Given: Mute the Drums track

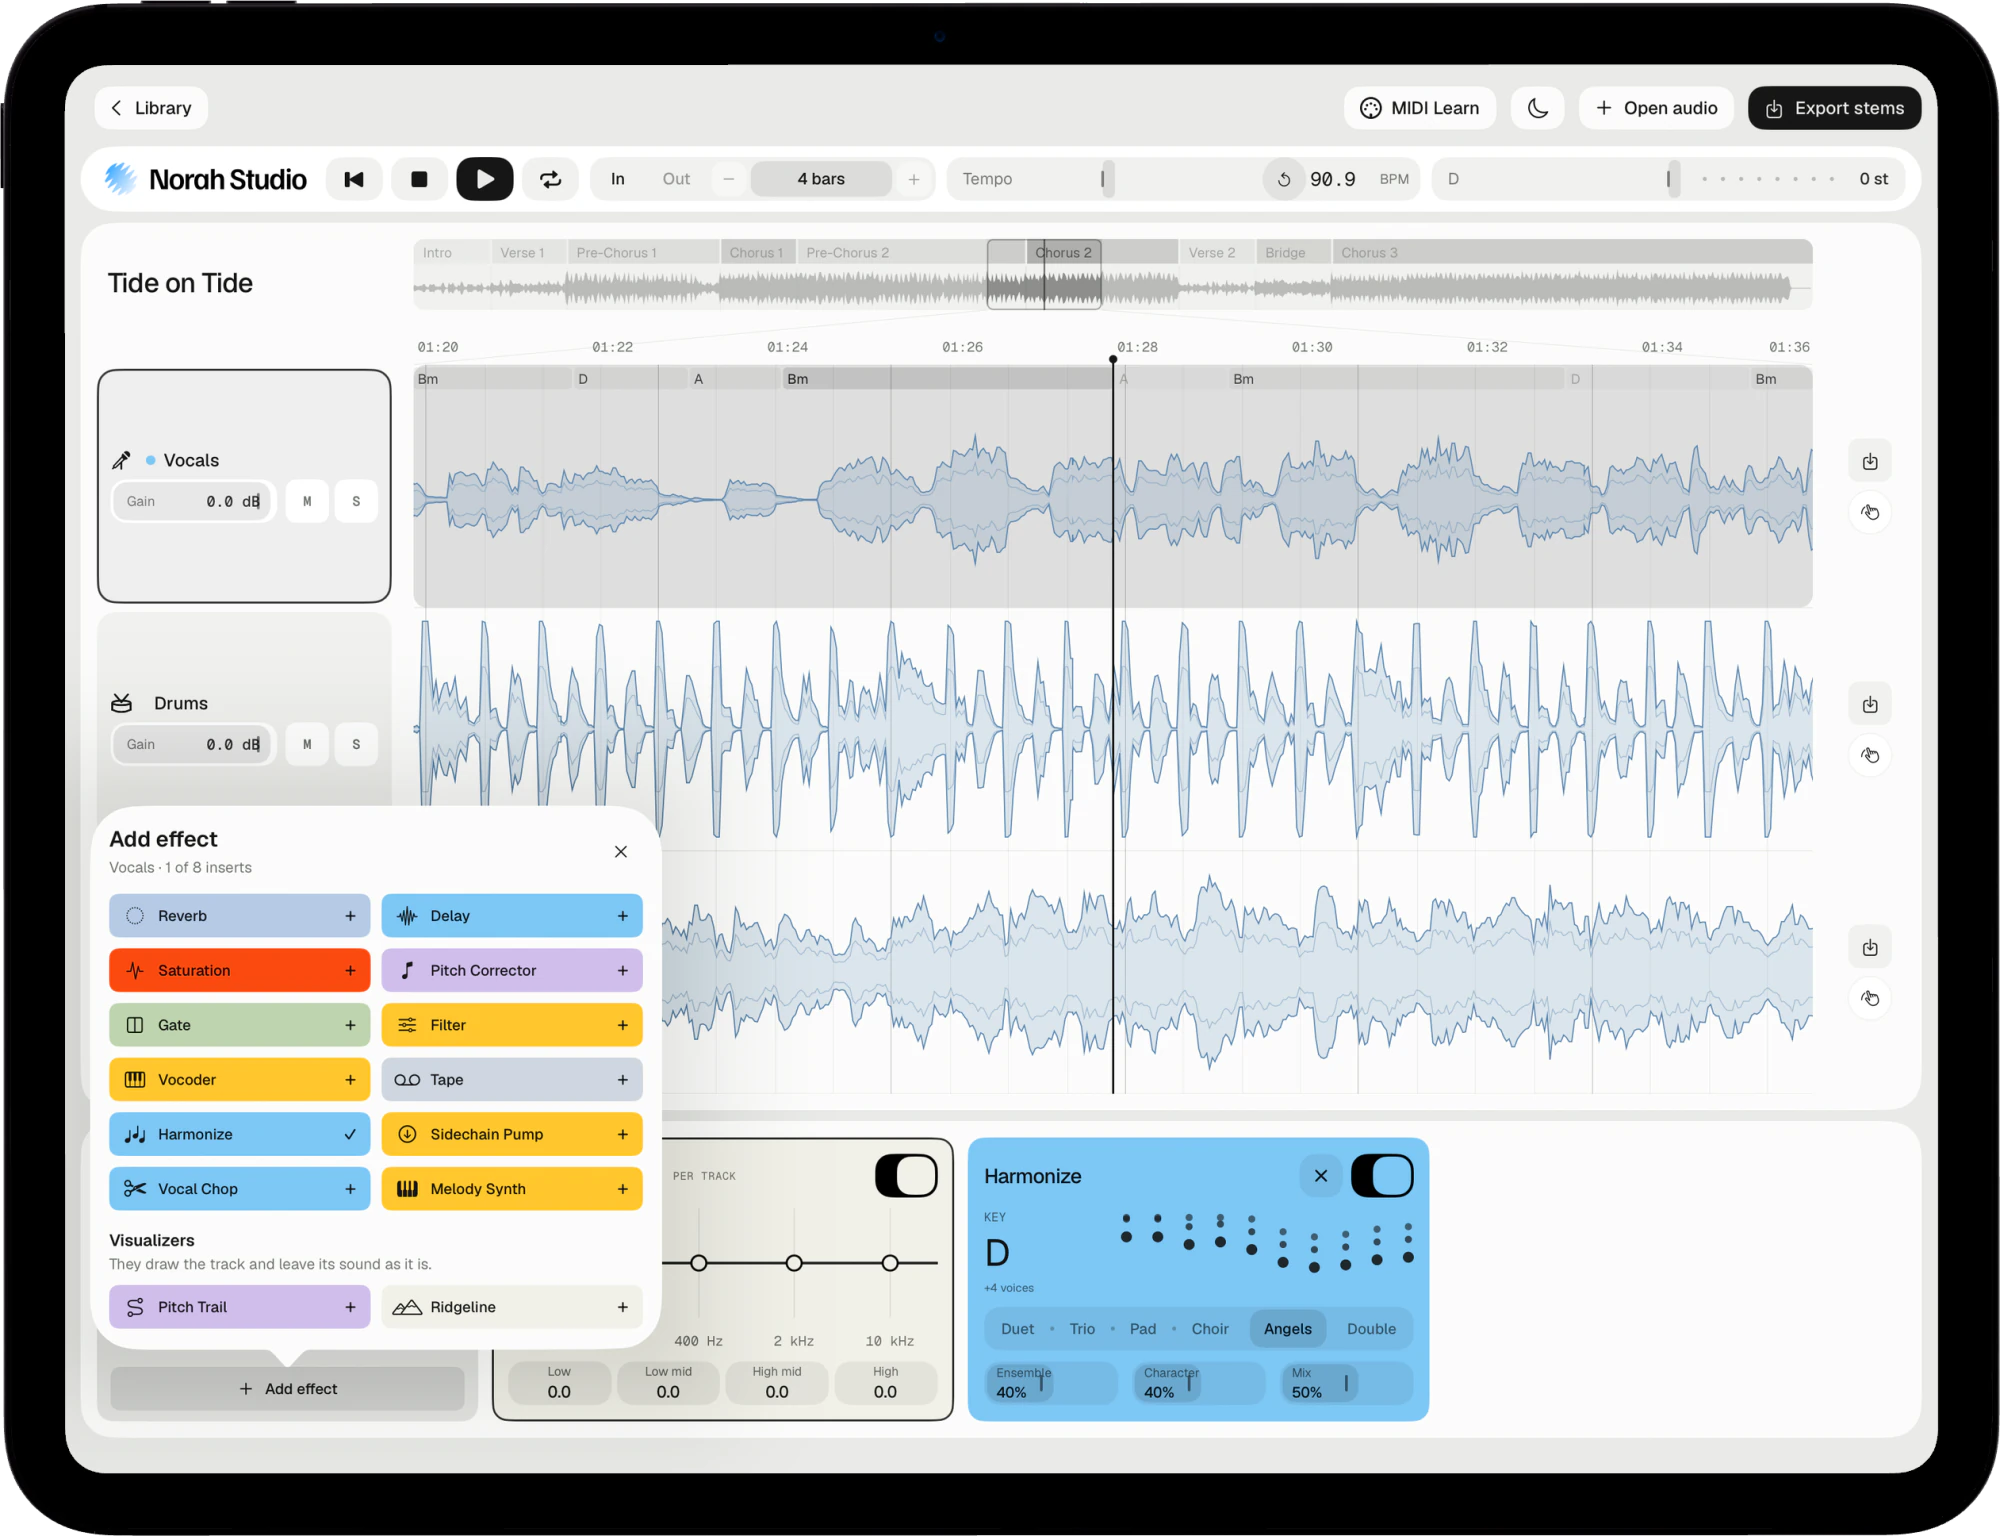Looking at the screenshot, I should tap(307, 744).
